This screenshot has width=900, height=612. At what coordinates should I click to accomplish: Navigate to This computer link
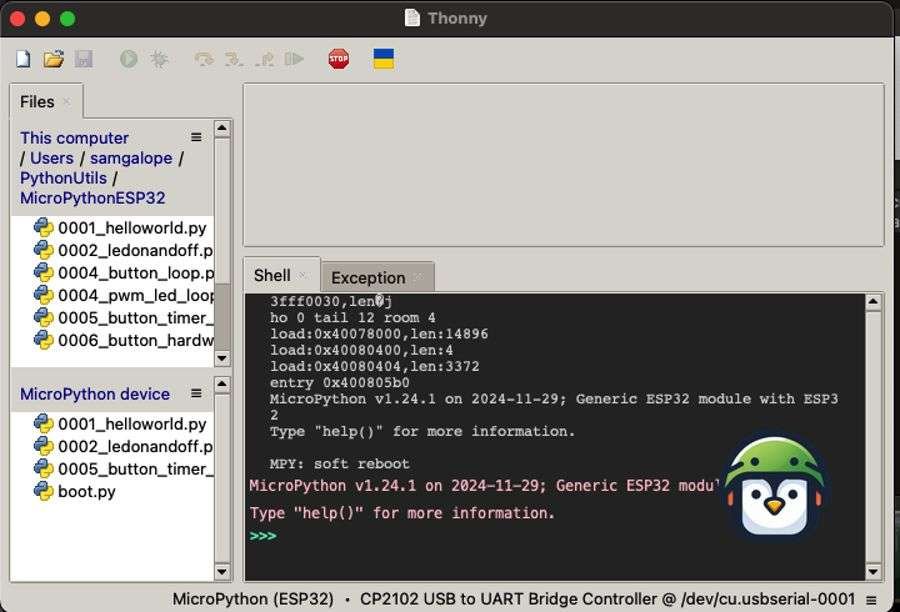74,138
